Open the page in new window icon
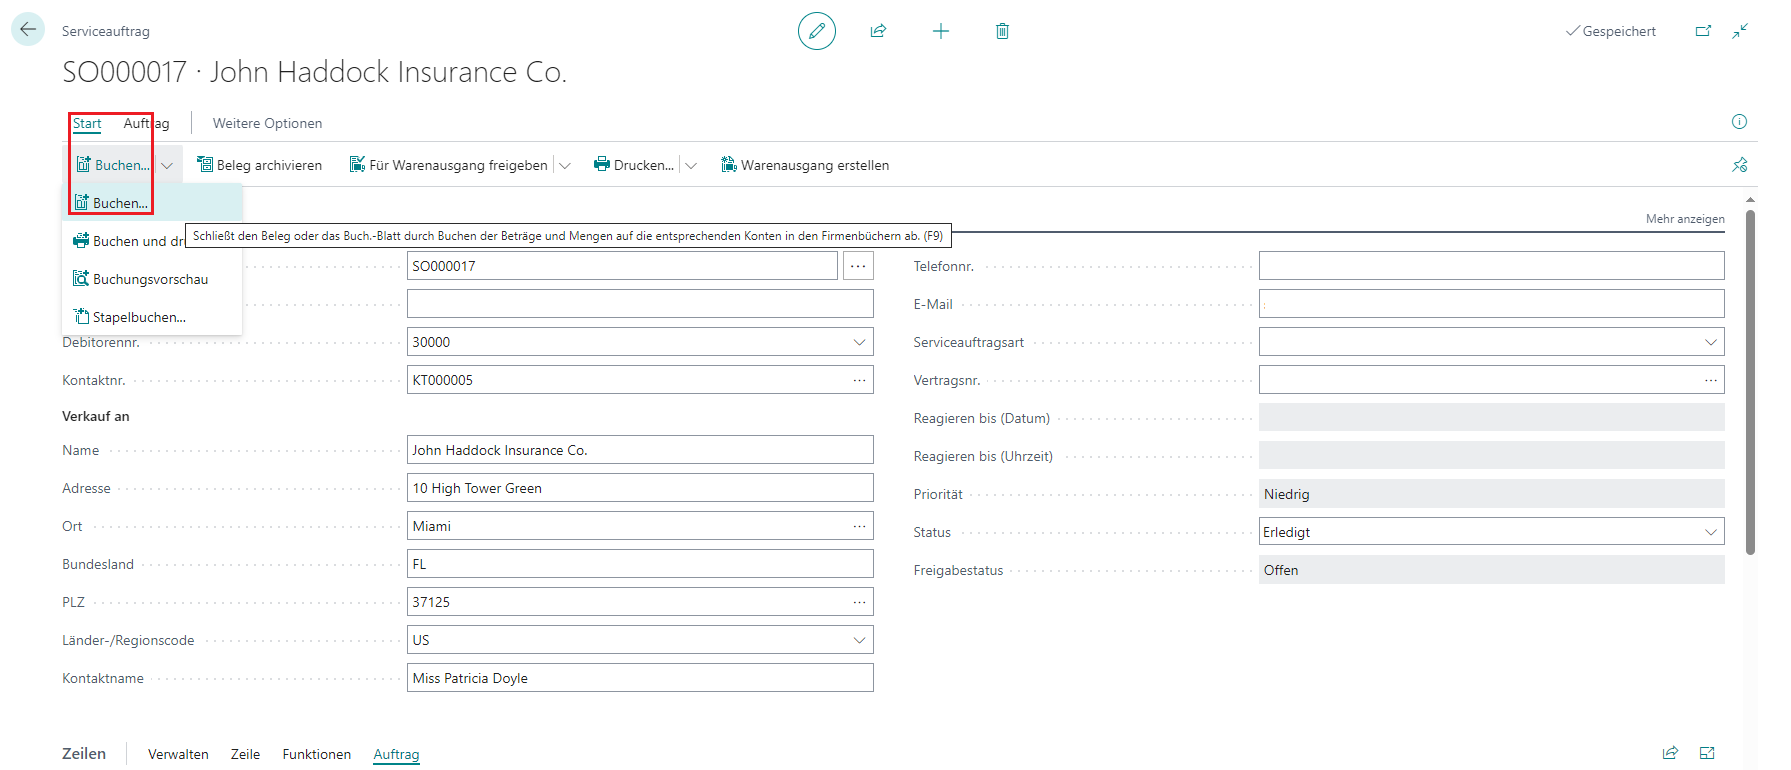Viewport: 1791px width, 770px height. point(1703,31)
